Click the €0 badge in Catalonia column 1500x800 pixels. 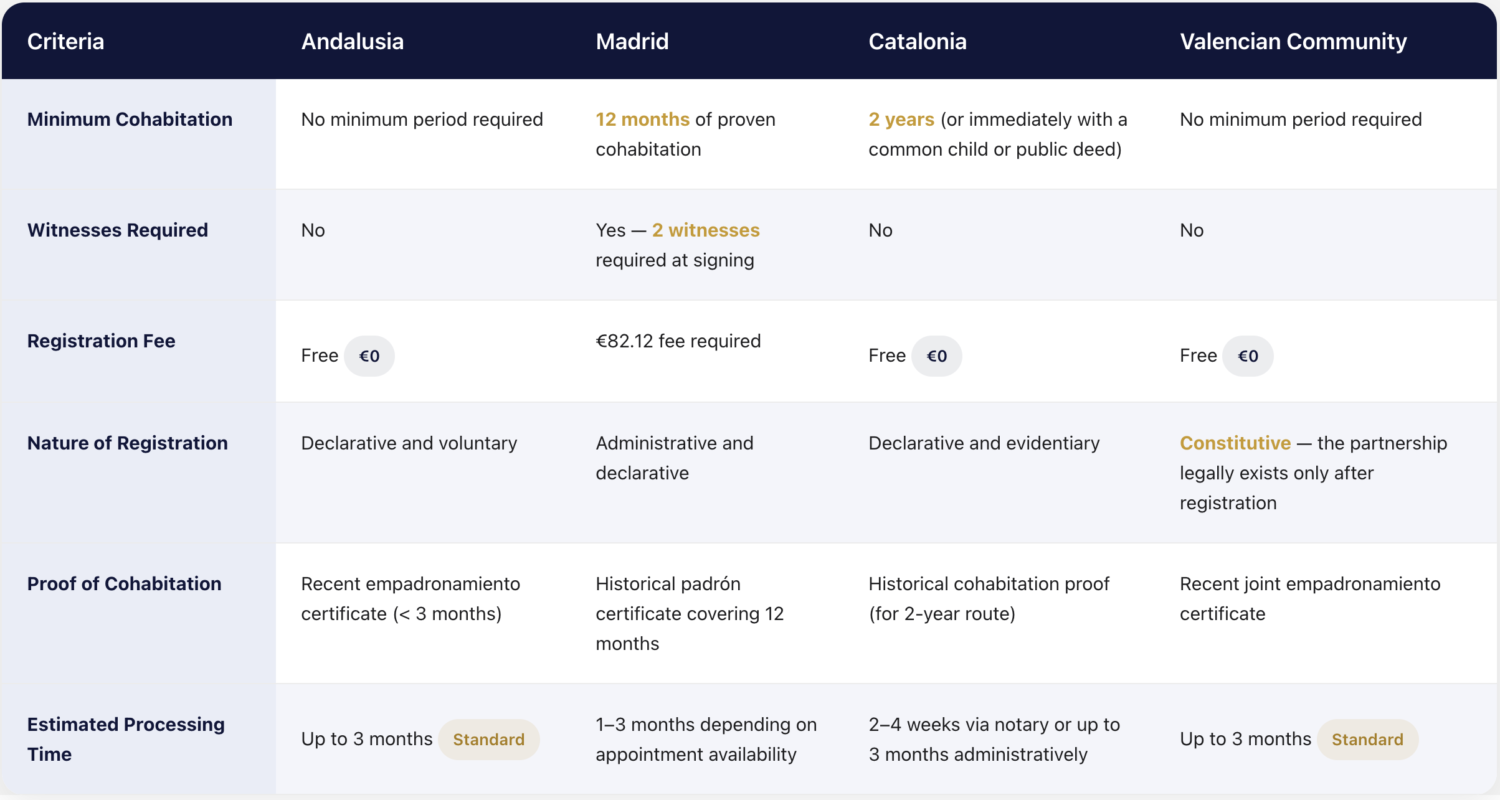point(936,356)
